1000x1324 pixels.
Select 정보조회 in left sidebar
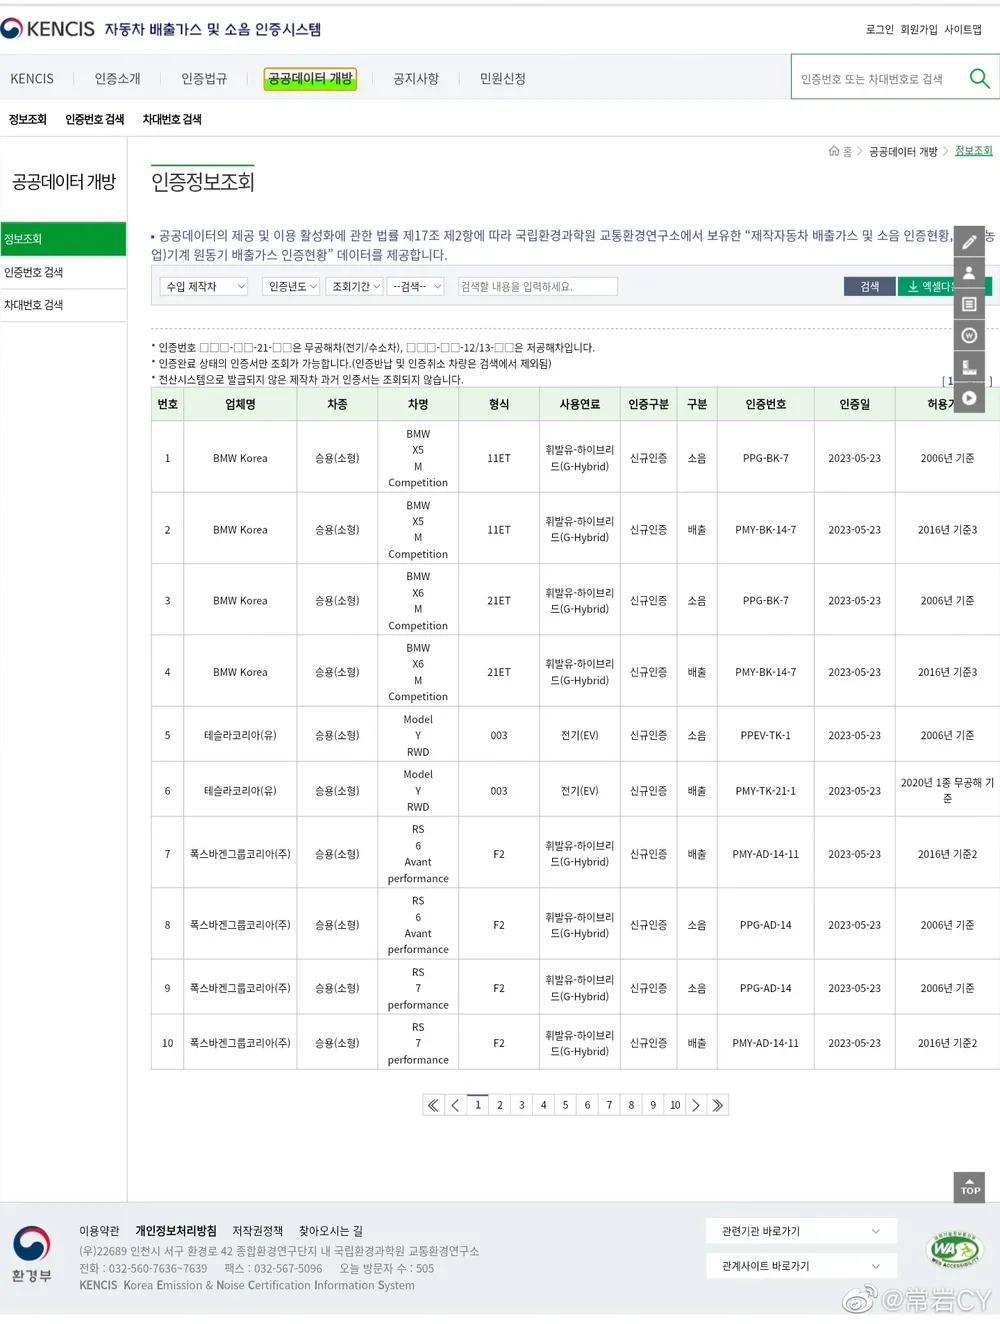click(x=63, y=239)
